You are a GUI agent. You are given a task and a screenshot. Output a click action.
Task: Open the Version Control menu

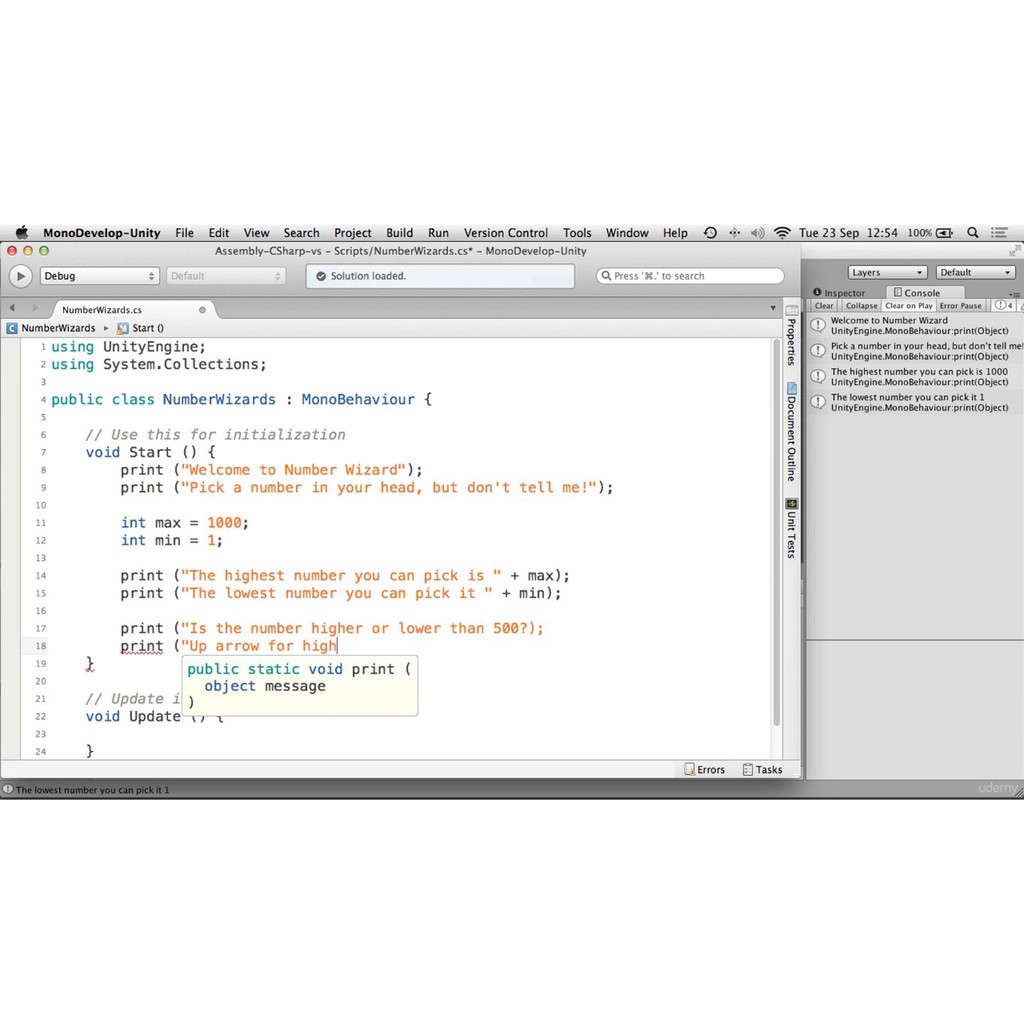coord(505,233)
